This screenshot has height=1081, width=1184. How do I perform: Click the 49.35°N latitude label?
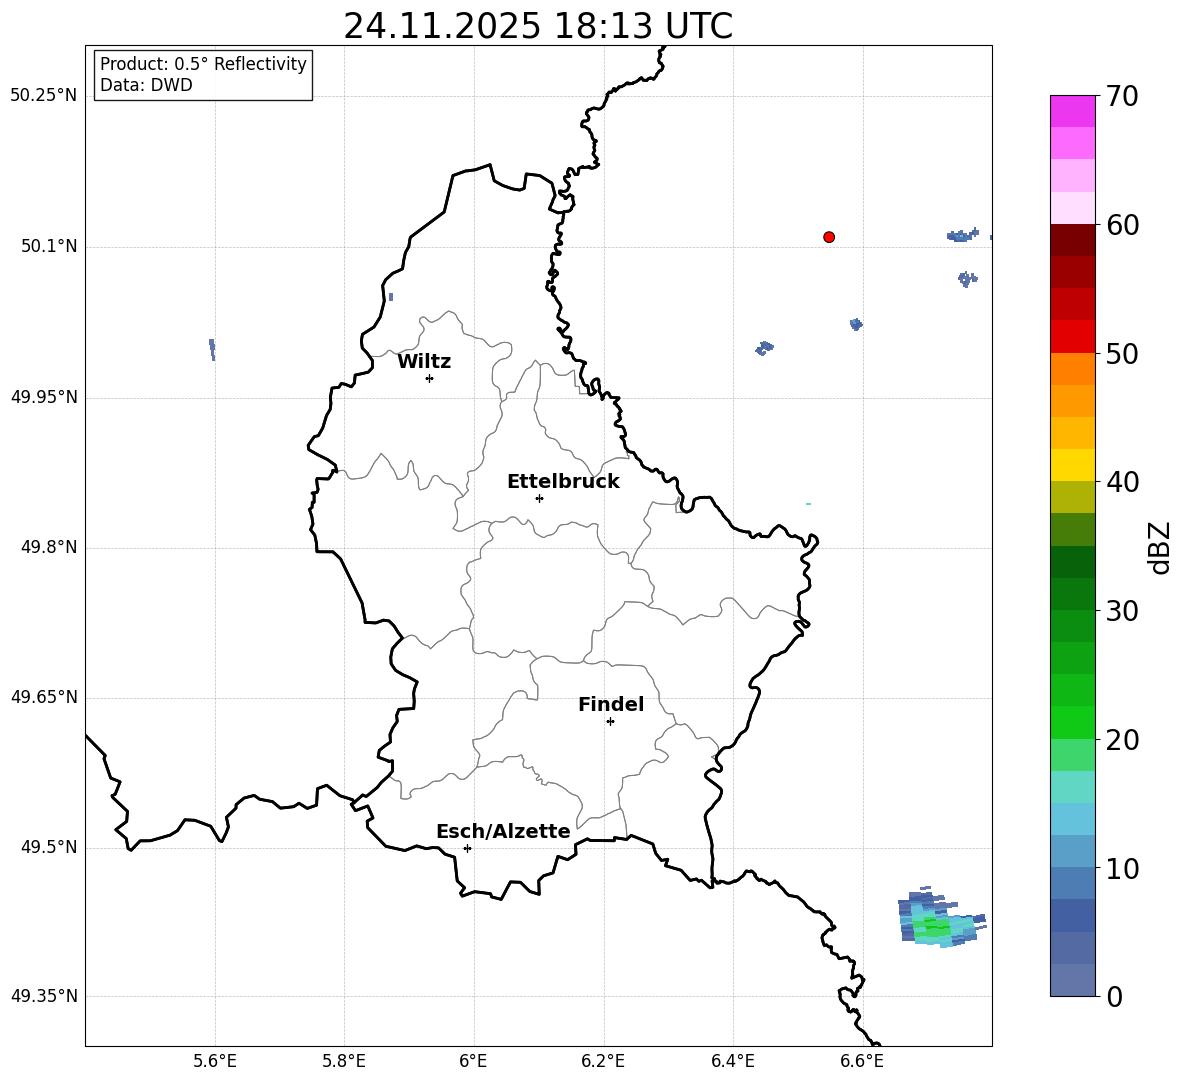44,996
